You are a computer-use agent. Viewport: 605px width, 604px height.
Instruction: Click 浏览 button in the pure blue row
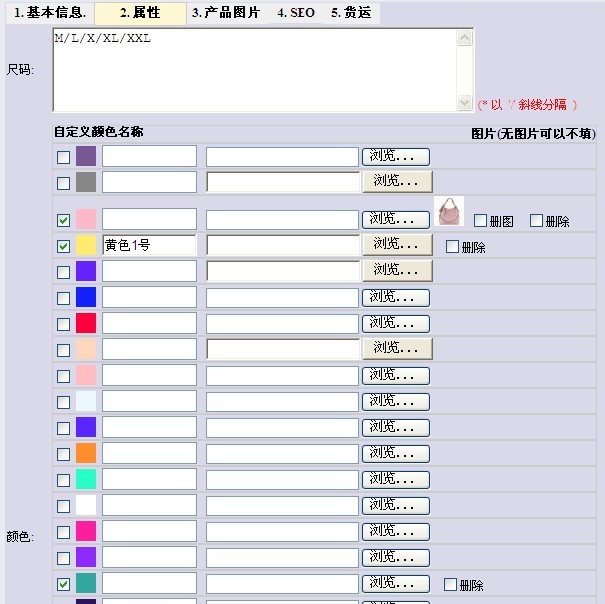[x=396, y=298]
